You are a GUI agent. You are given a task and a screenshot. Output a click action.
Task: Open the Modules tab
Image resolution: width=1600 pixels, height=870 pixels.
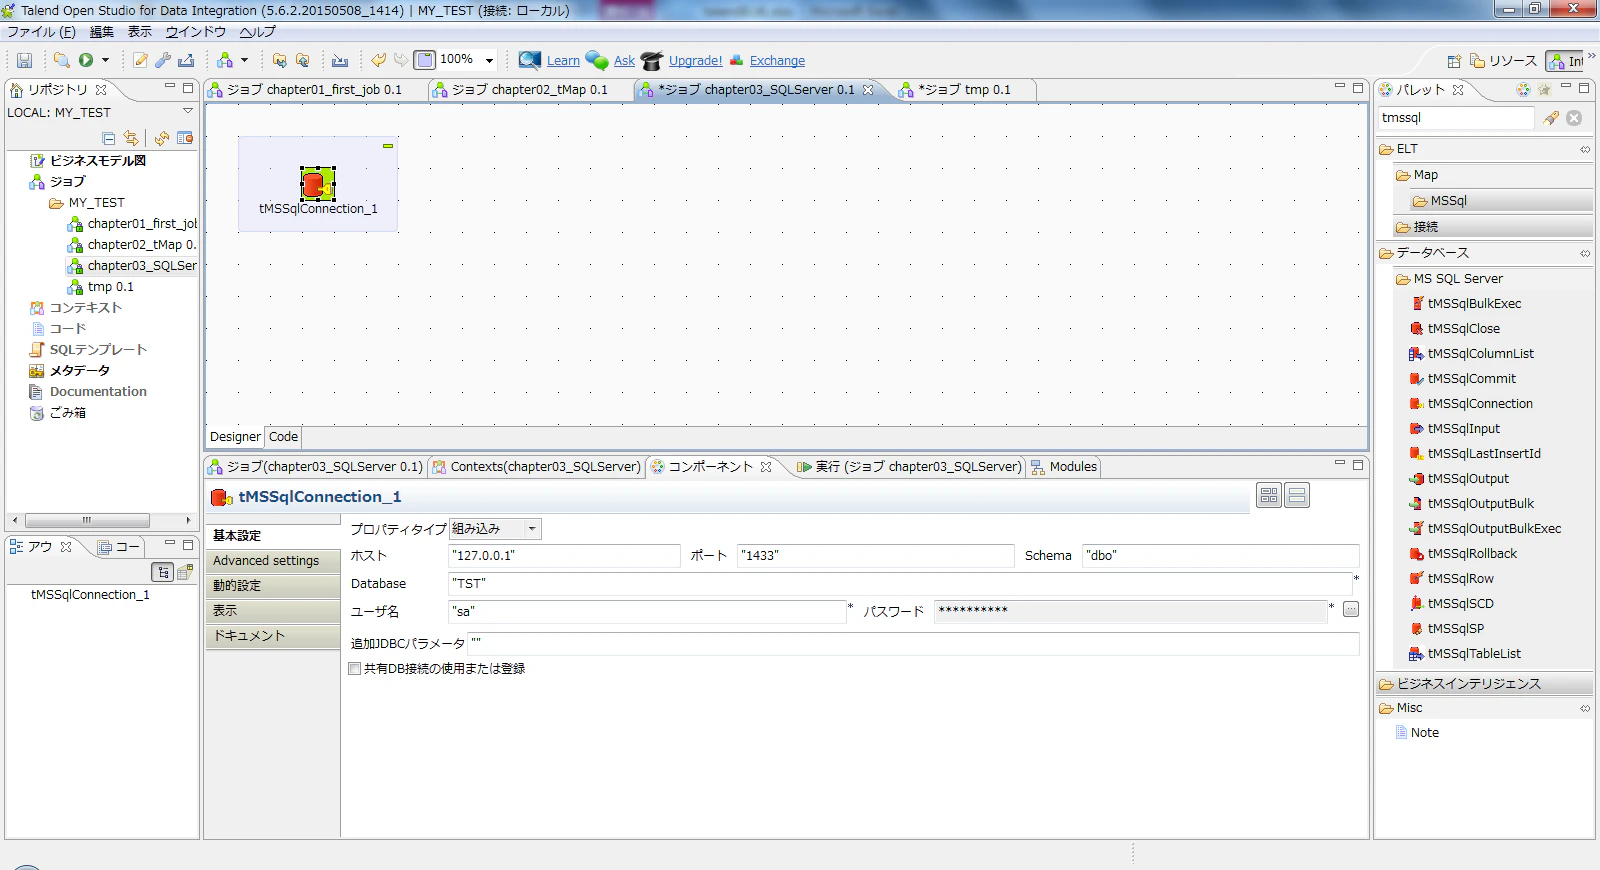(1063, 467)
